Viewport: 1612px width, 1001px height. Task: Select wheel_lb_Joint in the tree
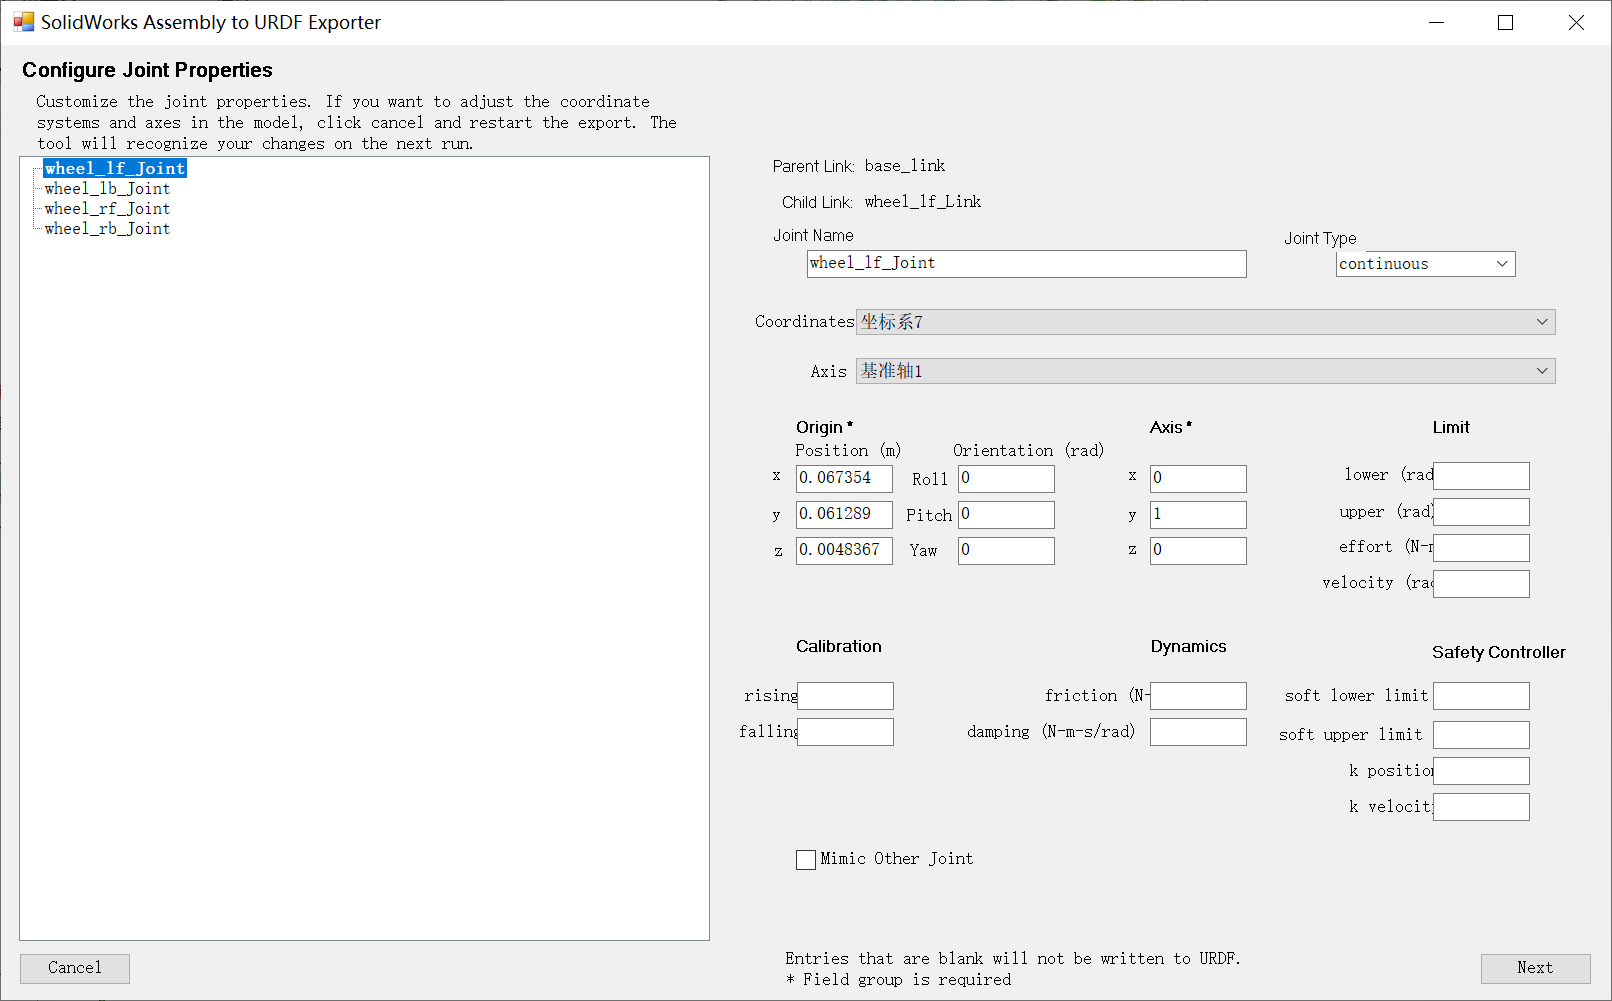coord(107,188)
